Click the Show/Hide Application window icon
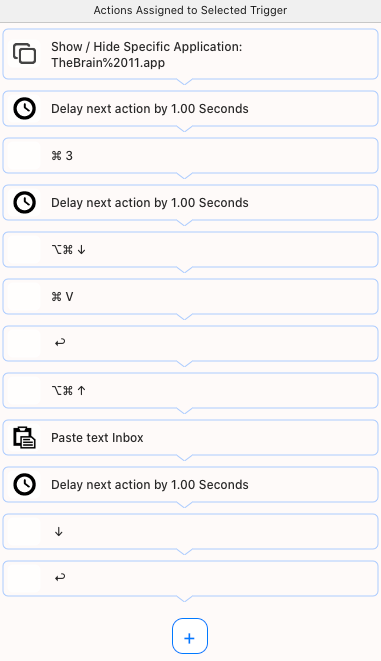This screenshot has width=381, height=661. coord(24,54)
